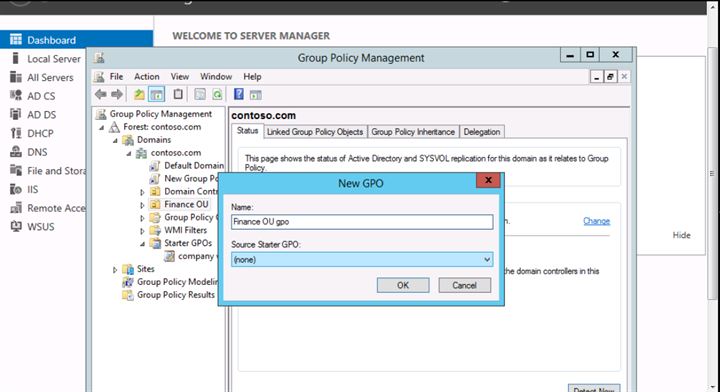
Task: Click the Back arrow in the GPMC toolbar
Action: [x=101, y=95]
